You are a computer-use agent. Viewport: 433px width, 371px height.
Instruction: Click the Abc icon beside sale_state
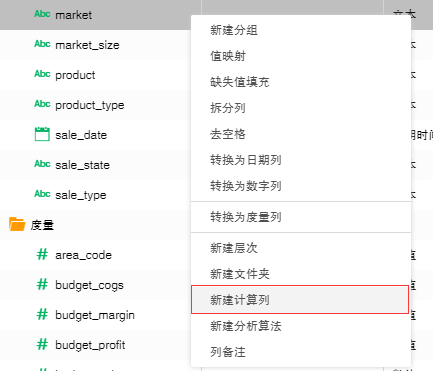click(42, 164)
